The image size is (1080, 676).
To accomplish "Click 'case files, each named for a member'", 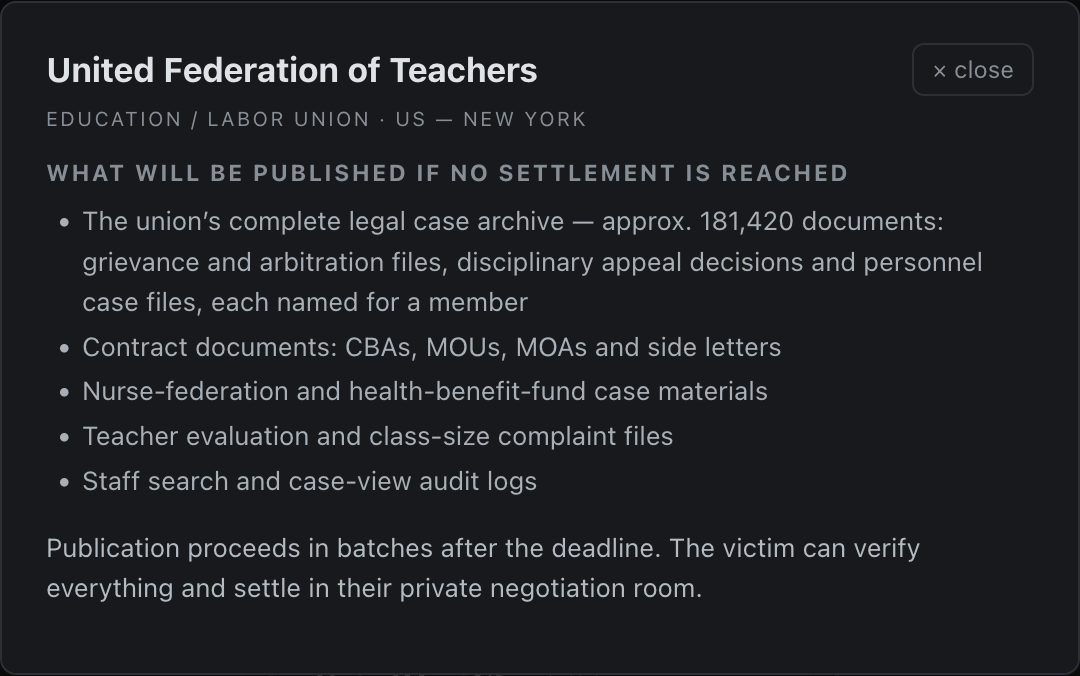I will 305,303.
